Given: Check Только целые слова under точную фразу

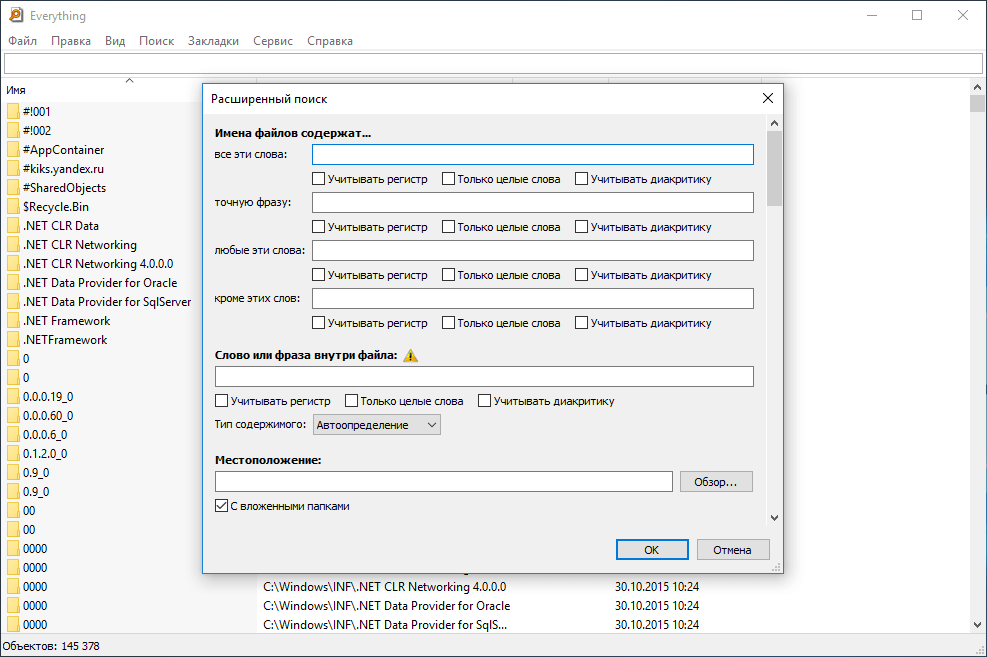Looking at the screenshot, I should tap(449, 227).
